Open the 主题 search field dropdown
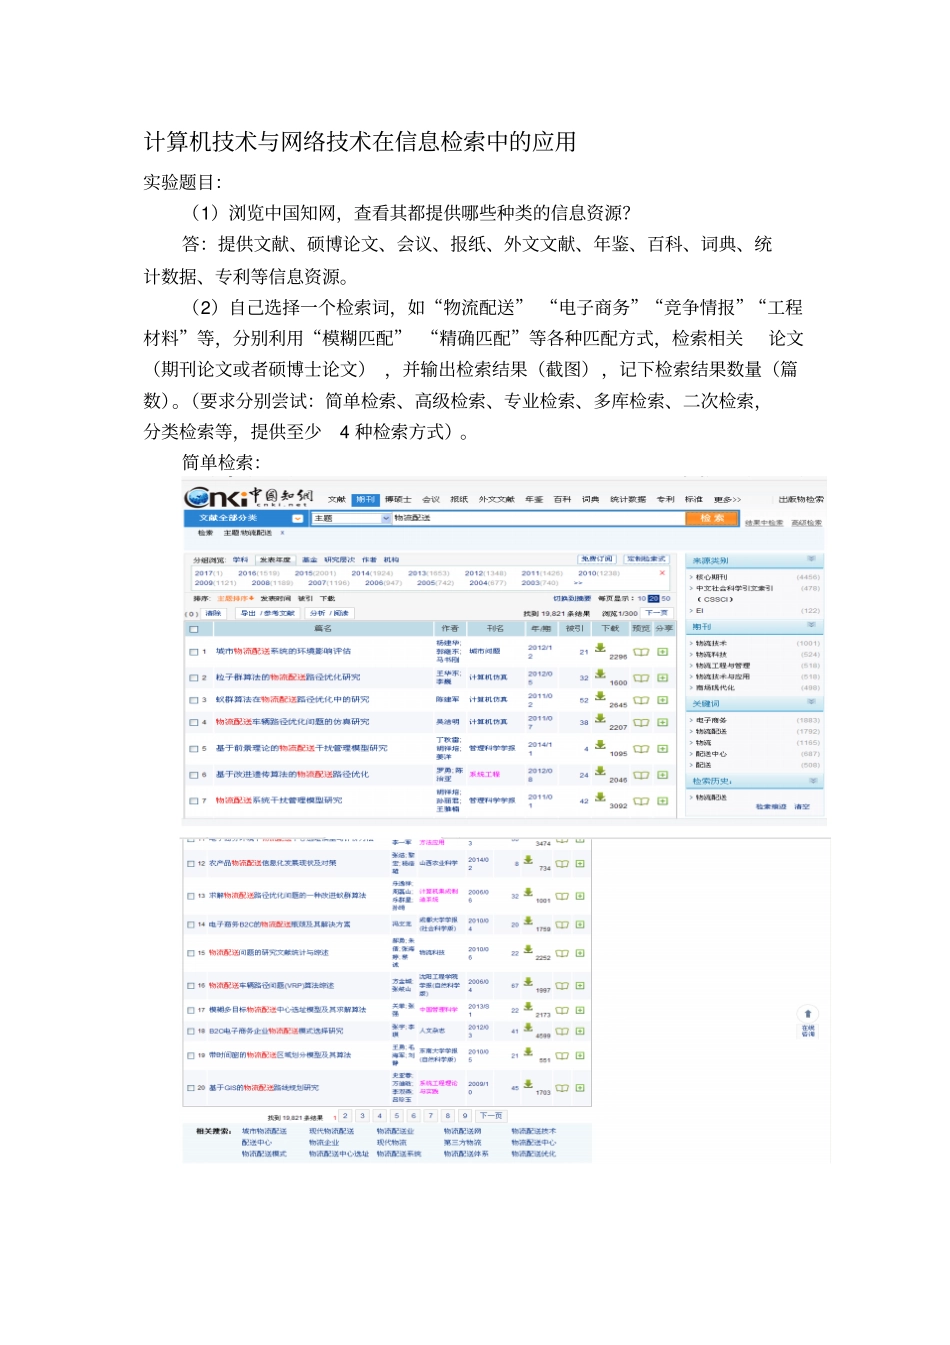The height and width of the screenshot is (1345, 950). click(x=386, y=518)
